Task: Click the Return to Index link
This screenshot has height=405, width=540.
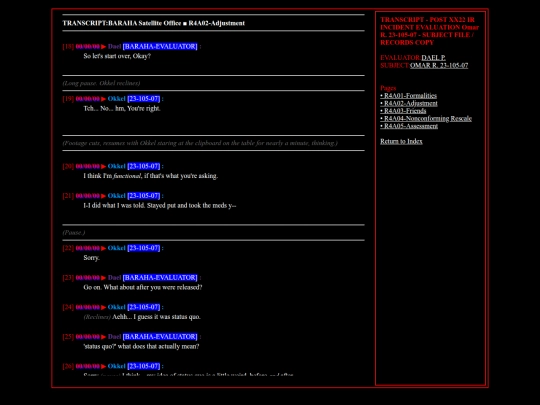Action: [401, 141]
